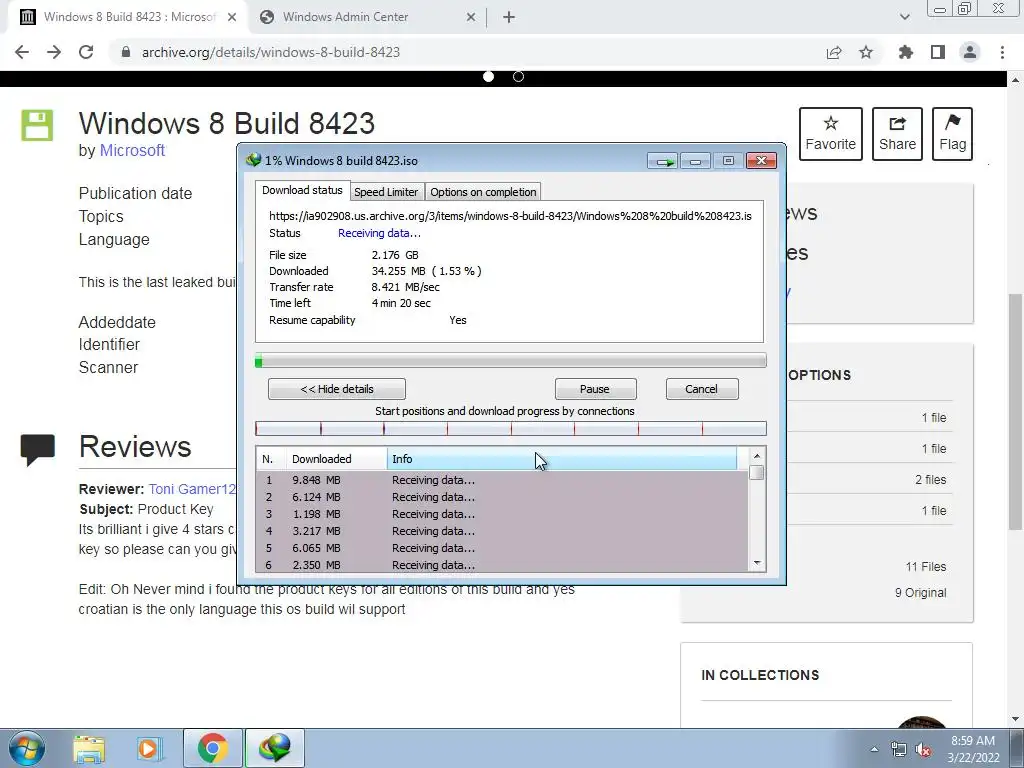Open the Windows Start button
The width and height of the screenshot is (1024, 768).
pyautogui.click(x=27, y=748)
